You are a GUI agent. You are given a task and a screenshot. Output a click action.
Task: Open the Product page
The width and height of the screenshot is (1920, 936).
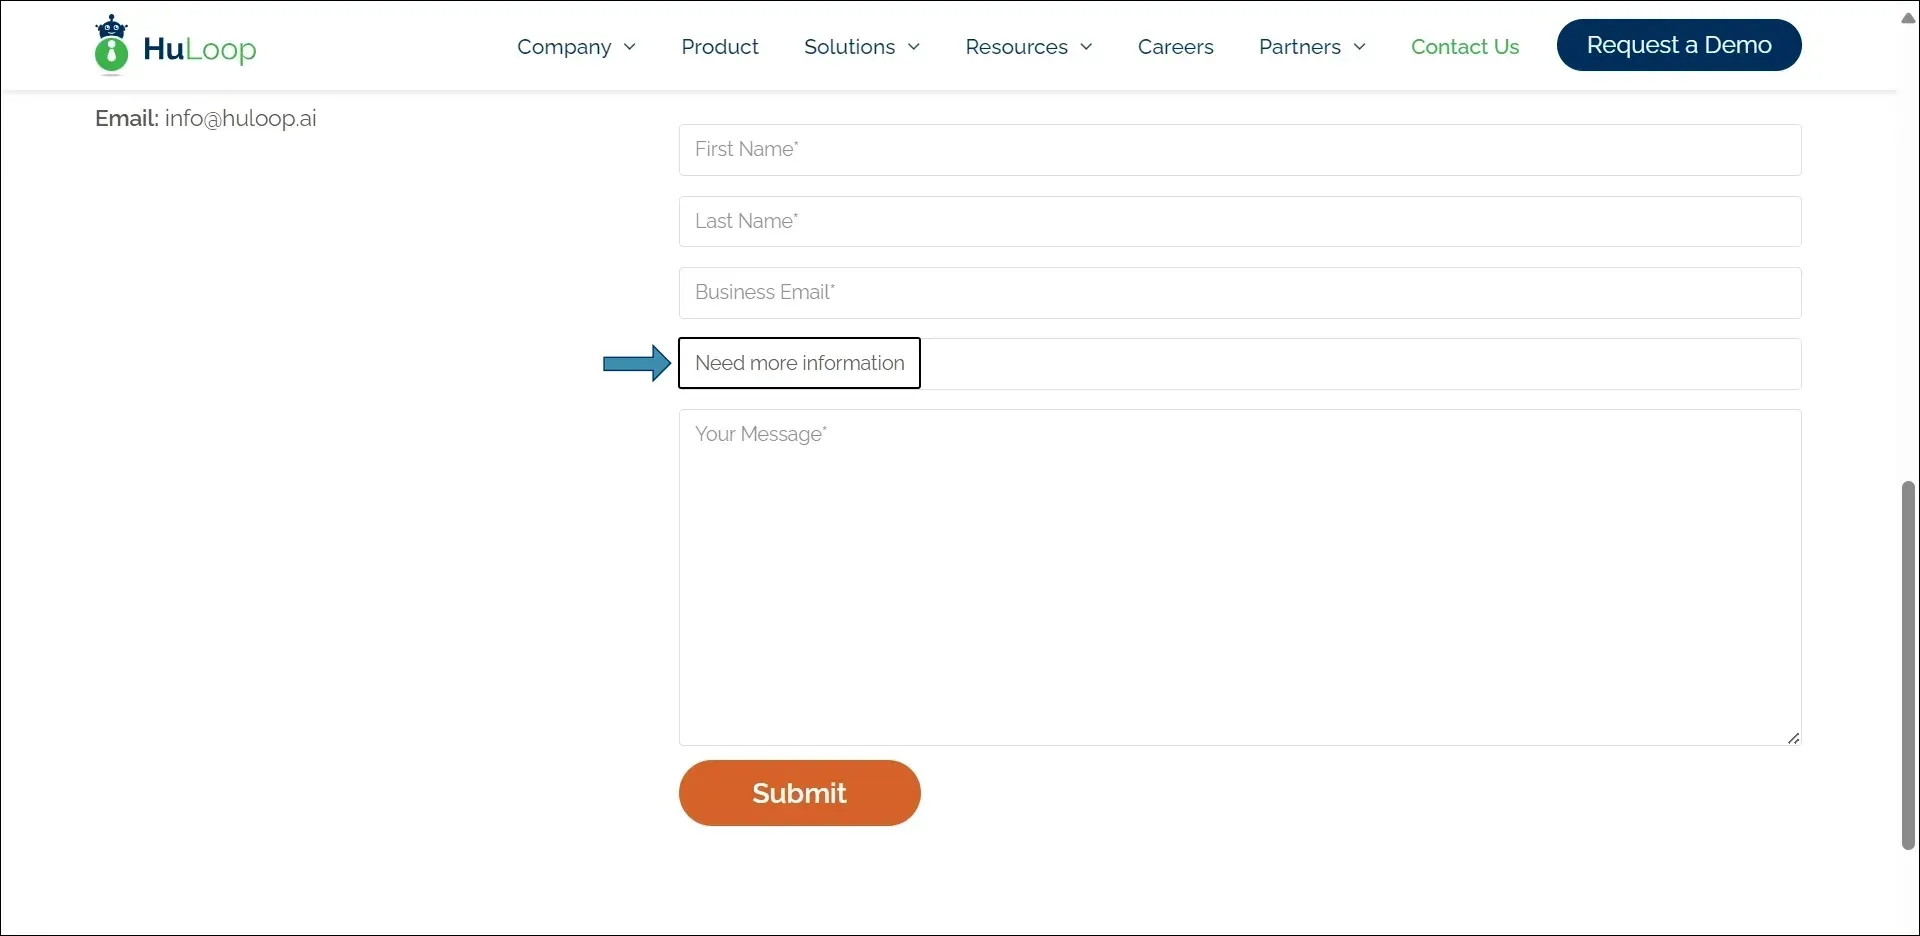(719, 47)
